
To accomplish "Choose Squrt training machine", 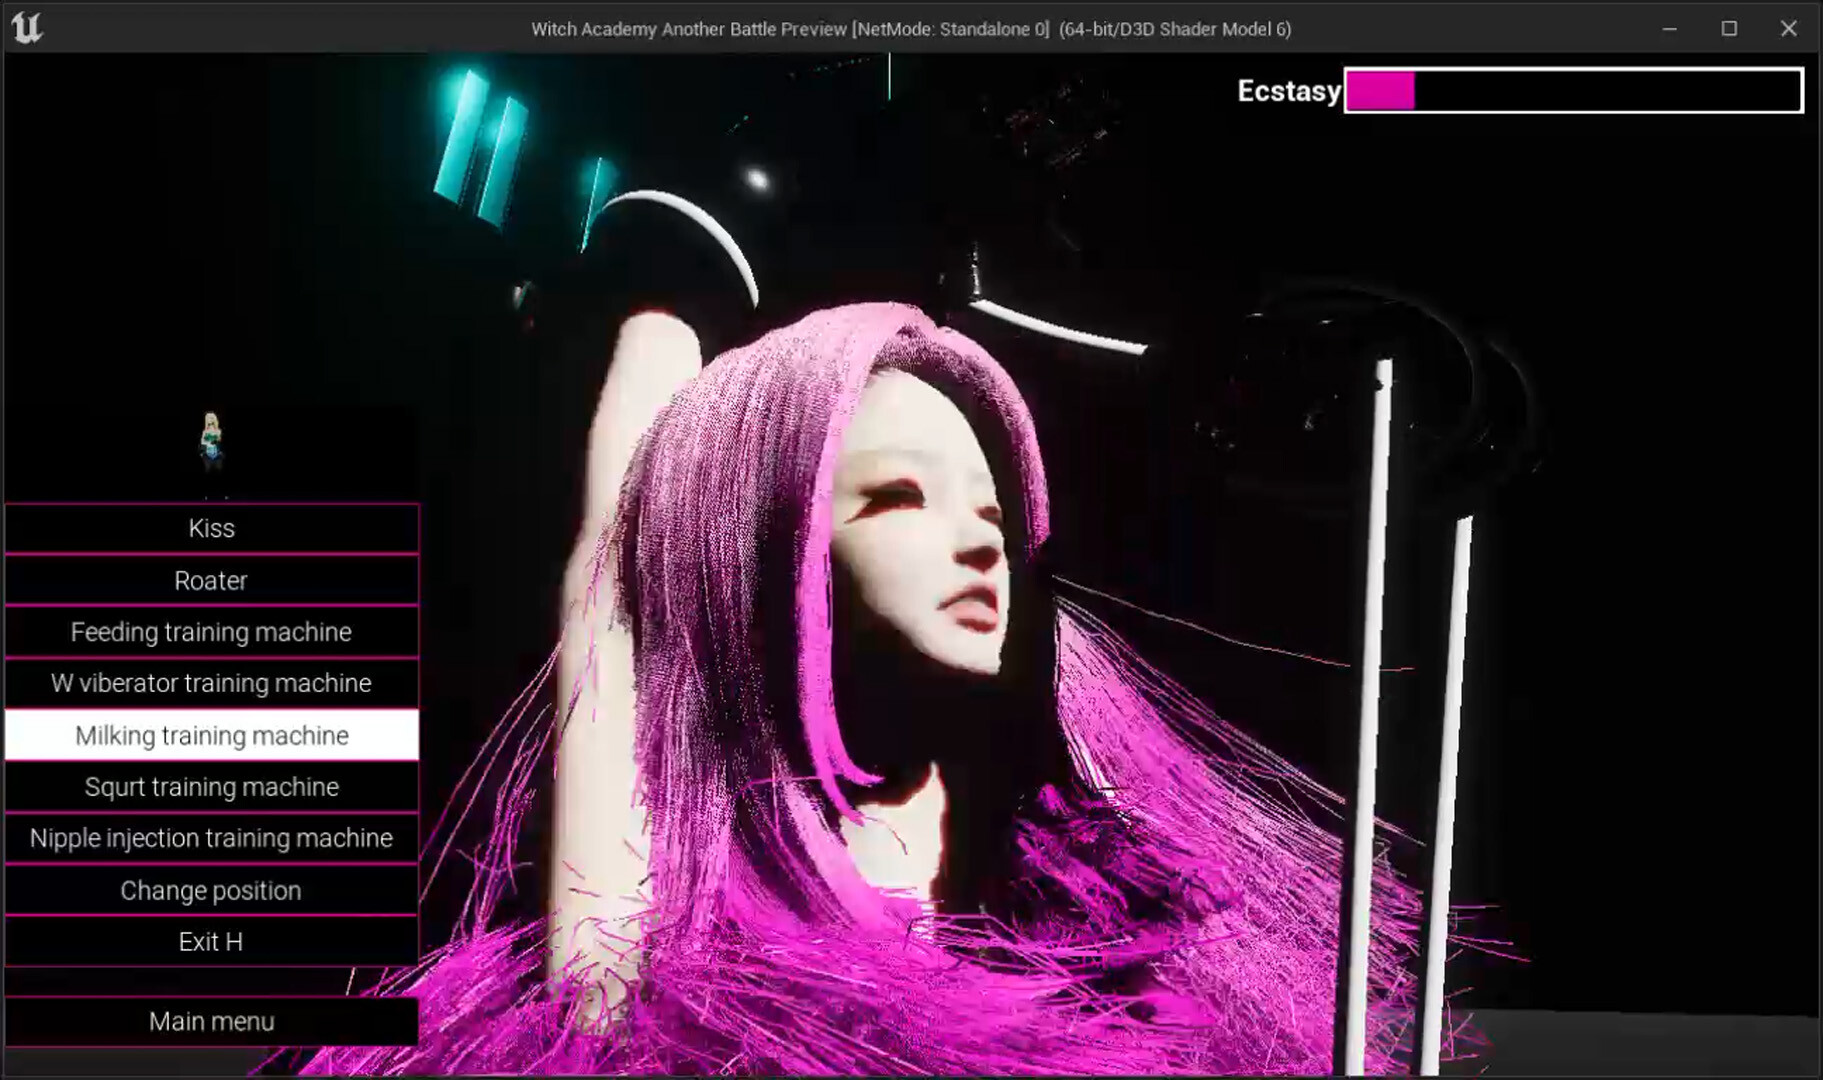I will pyautogui.click(x=211, y=787).
